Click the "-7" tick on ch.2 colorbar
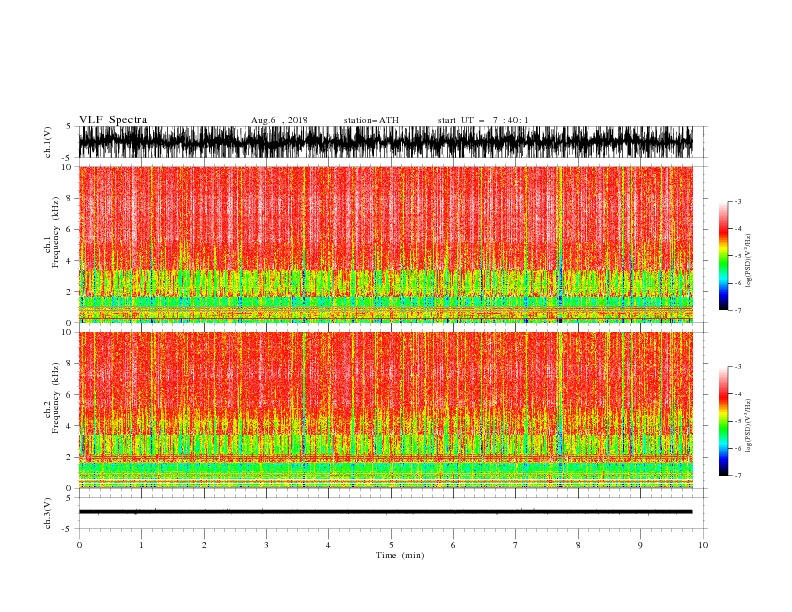 coord(737,475)
